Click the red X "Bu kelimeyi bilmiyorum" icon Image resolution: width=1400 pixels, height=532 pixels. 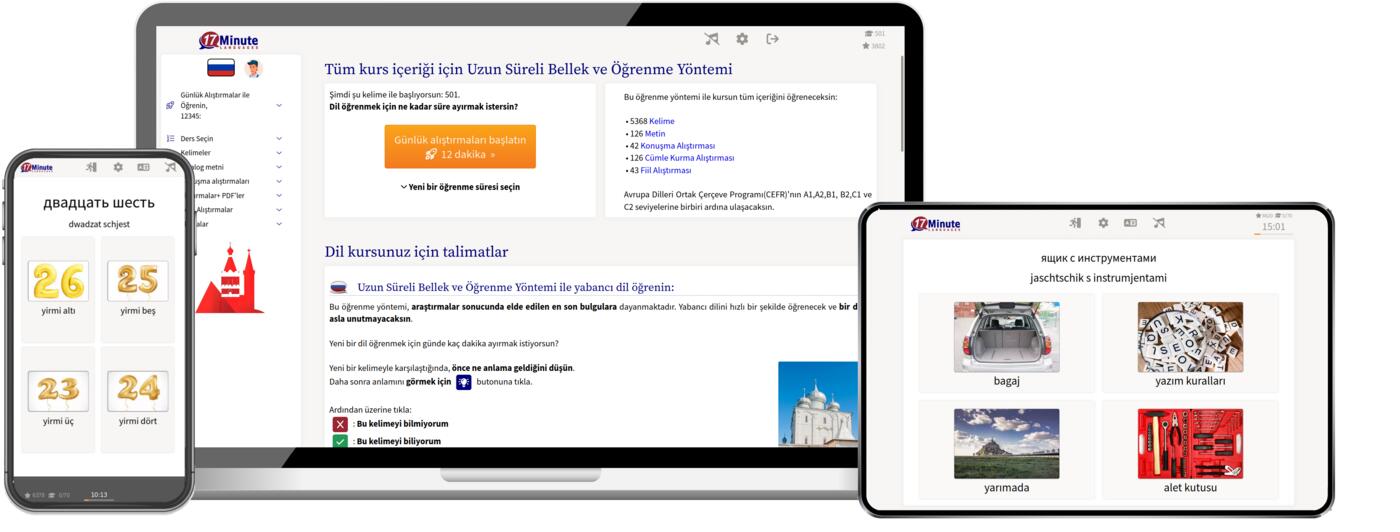tap(340, 424)
